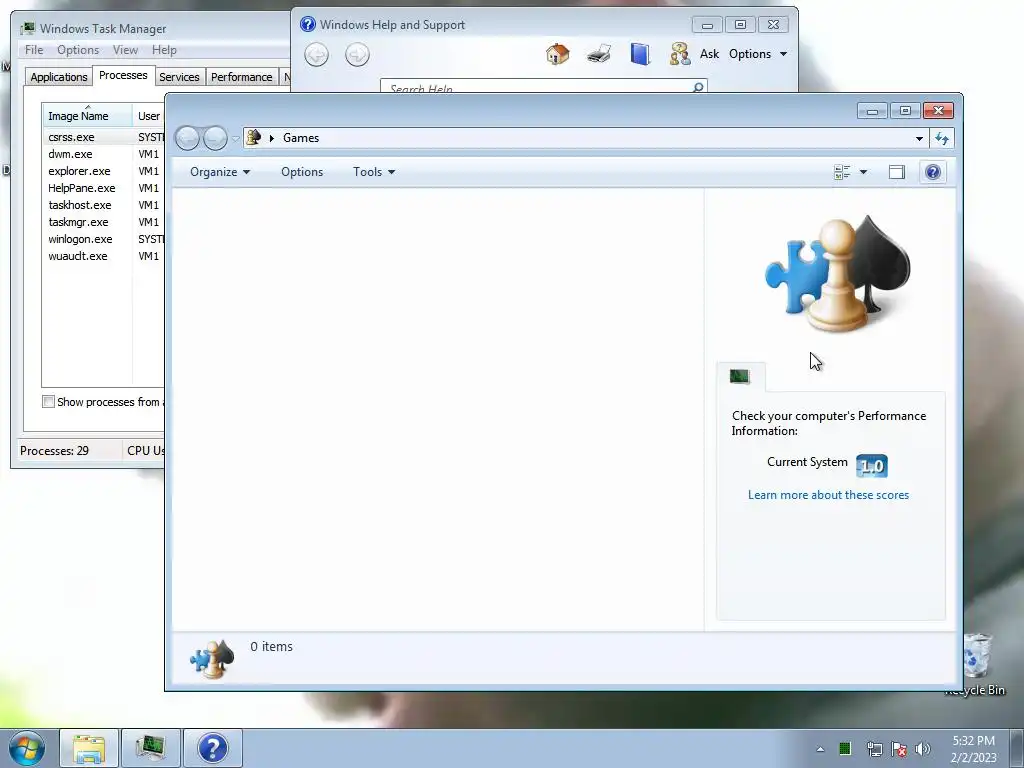Switch to the Applications tab
This screenshot has width=1024, height=768.
[x=59, y=77]
